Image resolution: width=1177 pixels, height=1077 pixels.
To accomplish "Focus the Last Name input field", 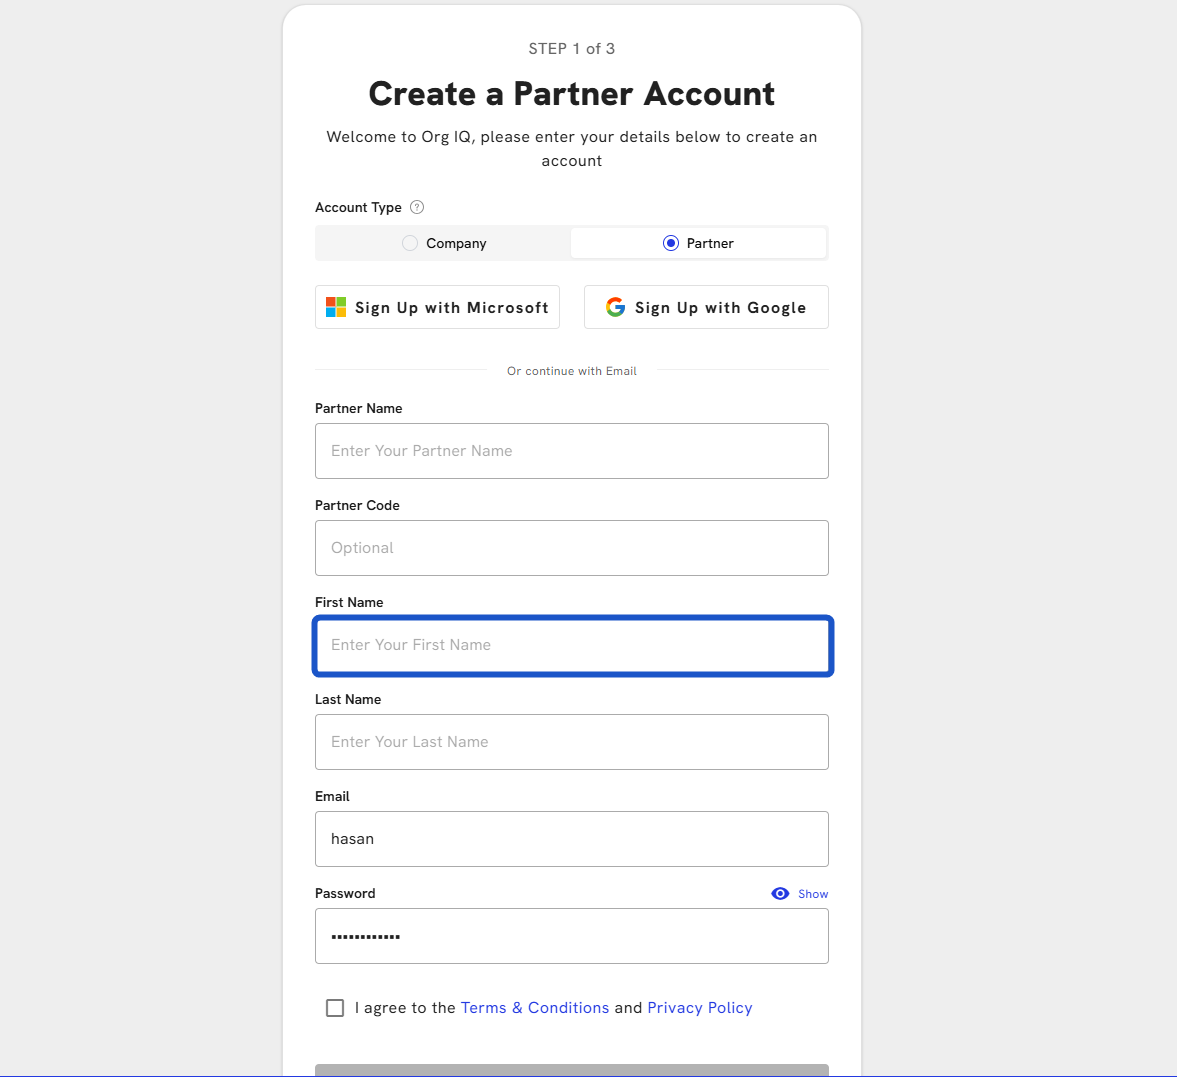I will [x=571, y=742].
